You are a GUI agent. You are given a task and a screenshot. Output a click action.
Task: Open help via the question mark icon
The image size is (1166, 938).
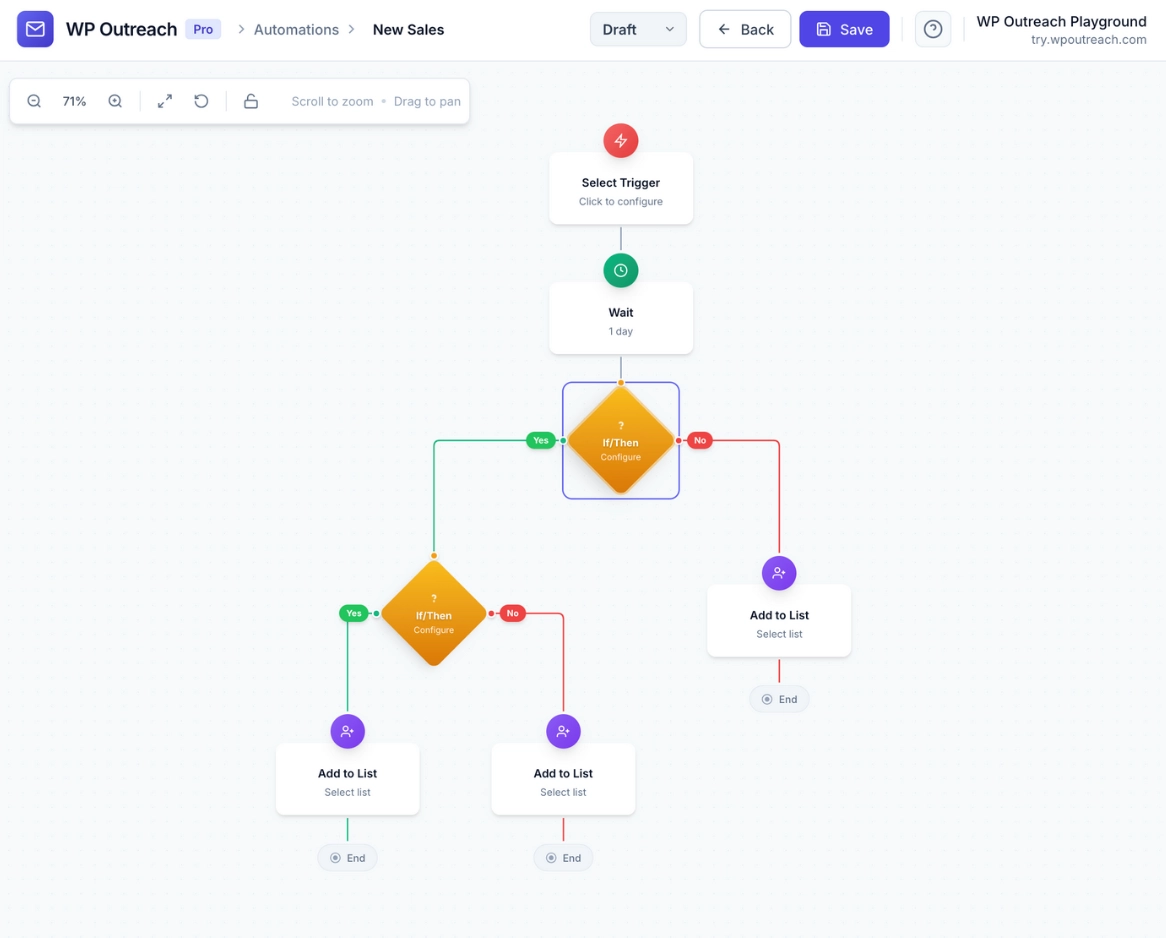pos(932,29)
